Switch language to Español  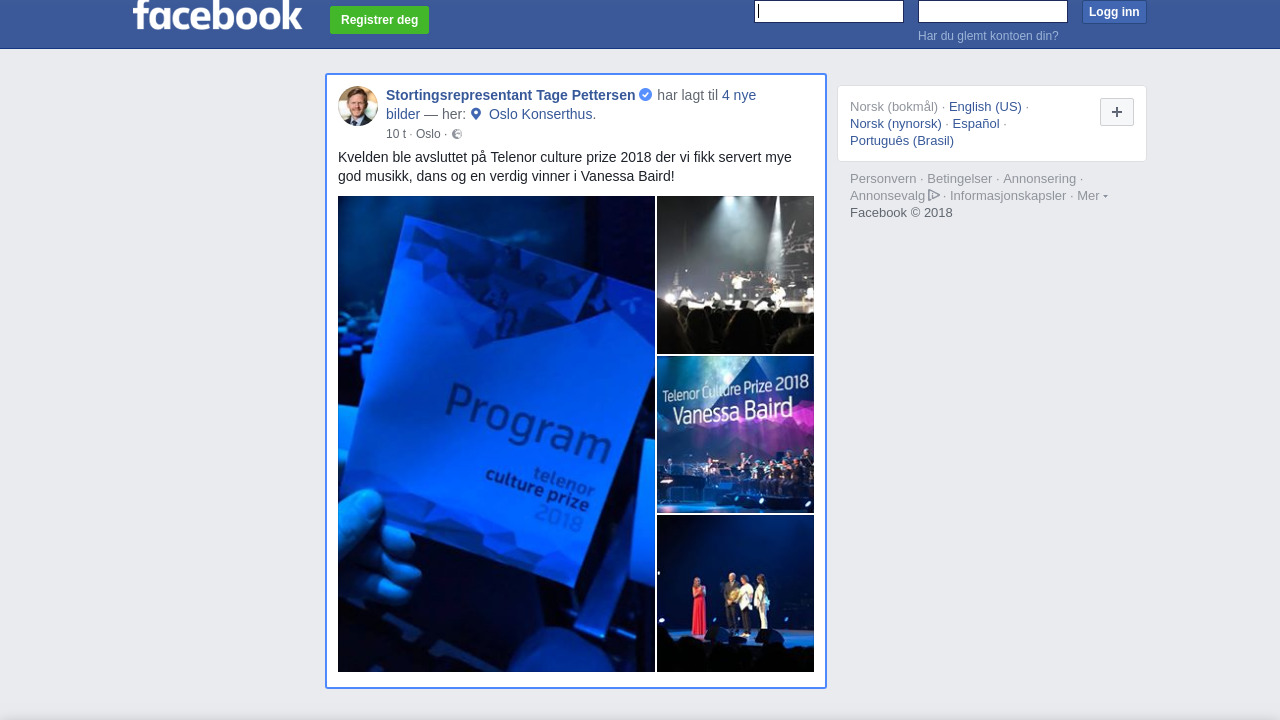coord(976,124)
